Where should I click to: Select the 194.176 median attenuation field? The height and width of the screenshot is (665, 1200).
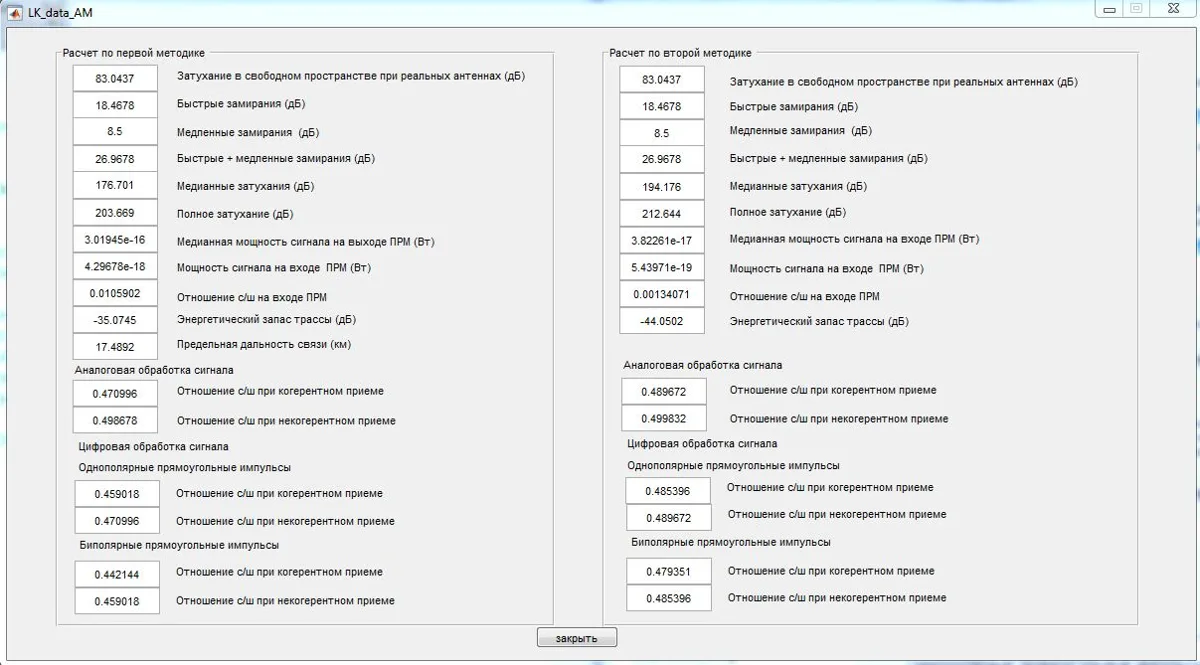pos(662,187)
